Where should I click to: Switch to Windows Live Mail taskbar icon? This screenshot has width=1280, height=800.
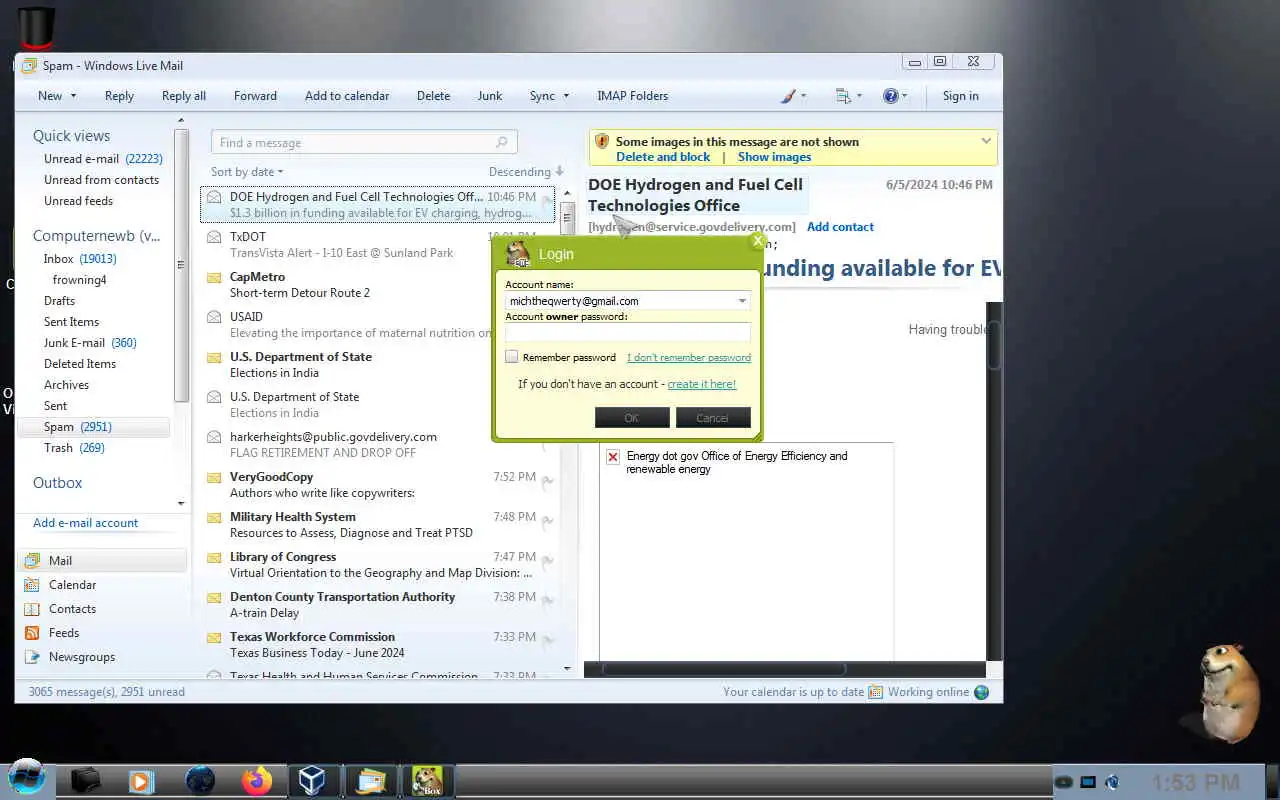coord(371,780)
